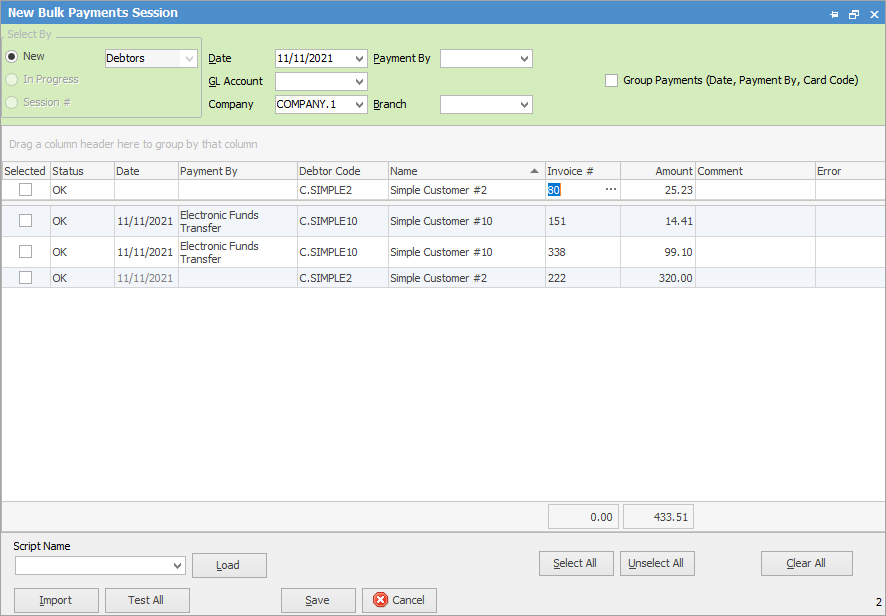Open the GL Account dropdown
Image resolution: width=886 pixels, height=616 pixels.
[360, 82]
